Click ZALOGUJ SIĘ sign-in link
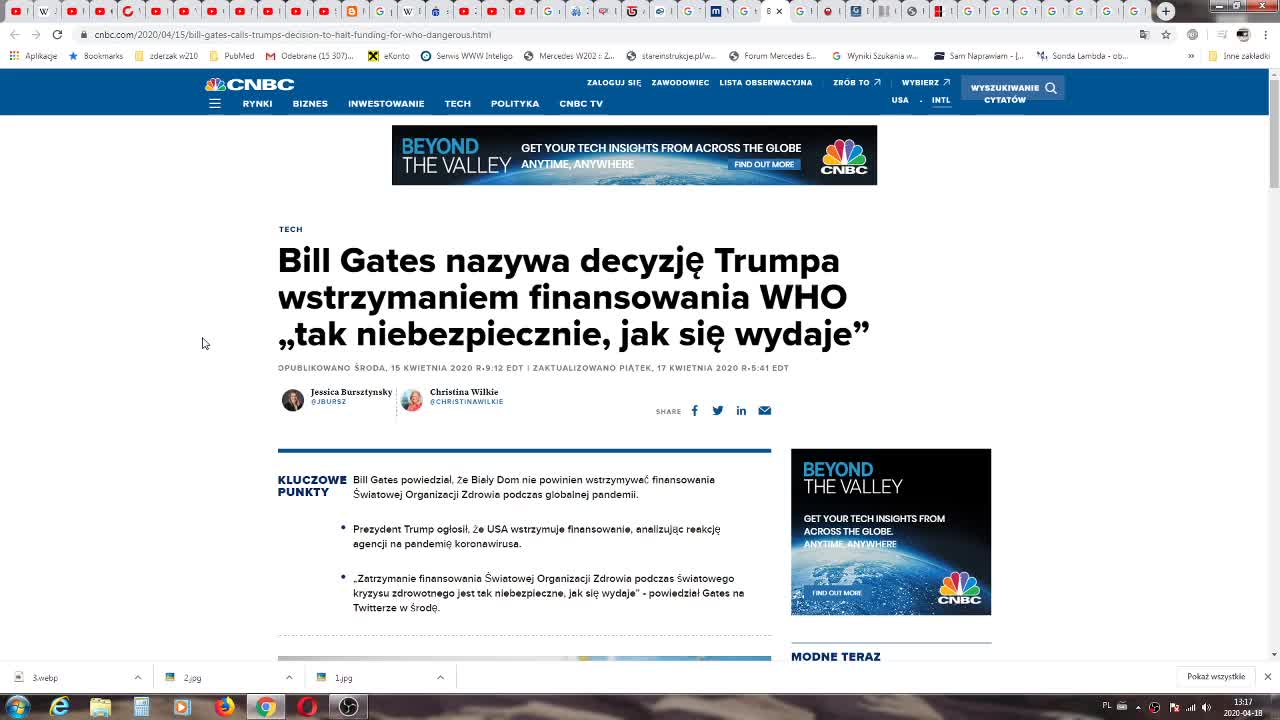The image size is (1280, 720). pos(614,83)
